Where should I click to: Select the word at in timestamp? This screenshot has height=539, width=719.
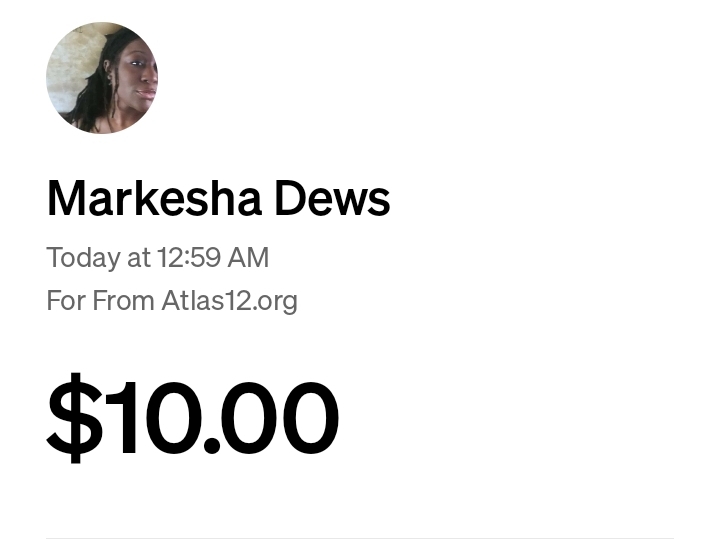coord(138,258)
